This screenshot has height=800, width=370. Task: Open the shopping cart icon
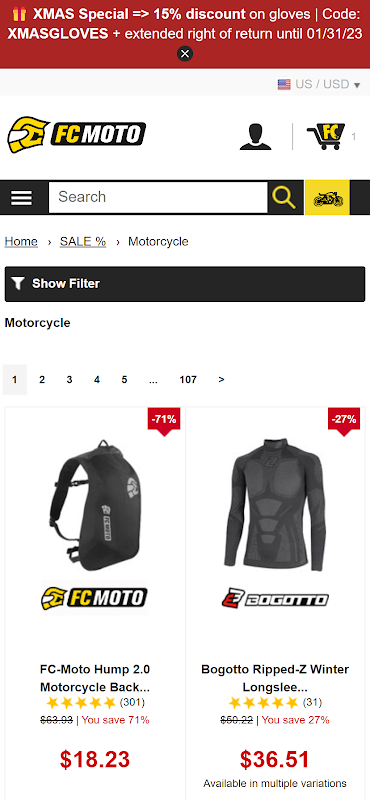click(326, 136)
